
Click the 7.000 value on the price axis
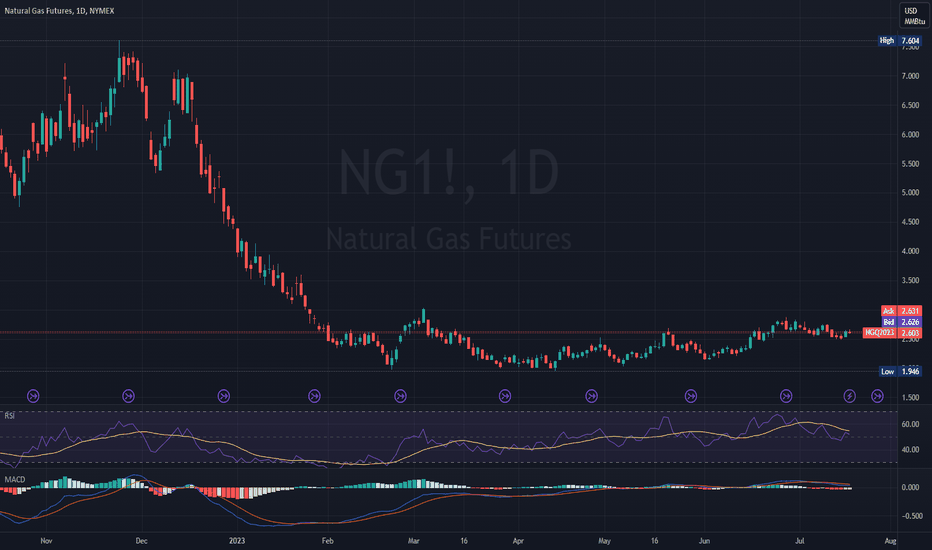tap(910, 76)
